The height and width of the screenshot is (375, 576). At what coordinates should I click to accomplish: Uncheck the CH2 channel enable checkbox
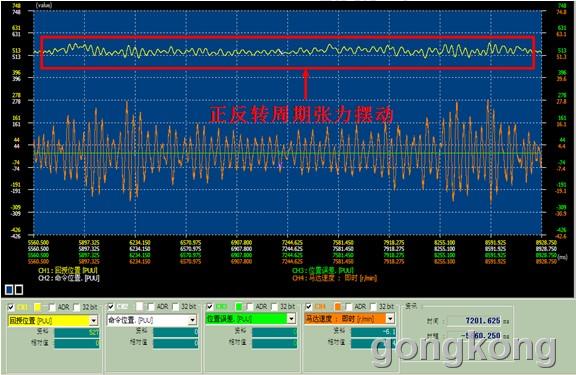click(111, 307)
